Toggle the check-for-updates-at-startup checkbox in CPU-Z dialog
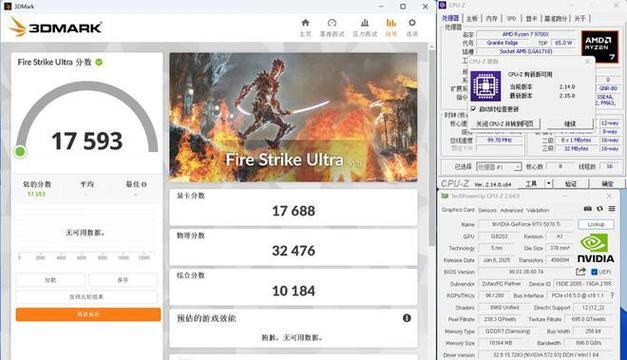This screenshot has width=627, height=360. [473, 109]
